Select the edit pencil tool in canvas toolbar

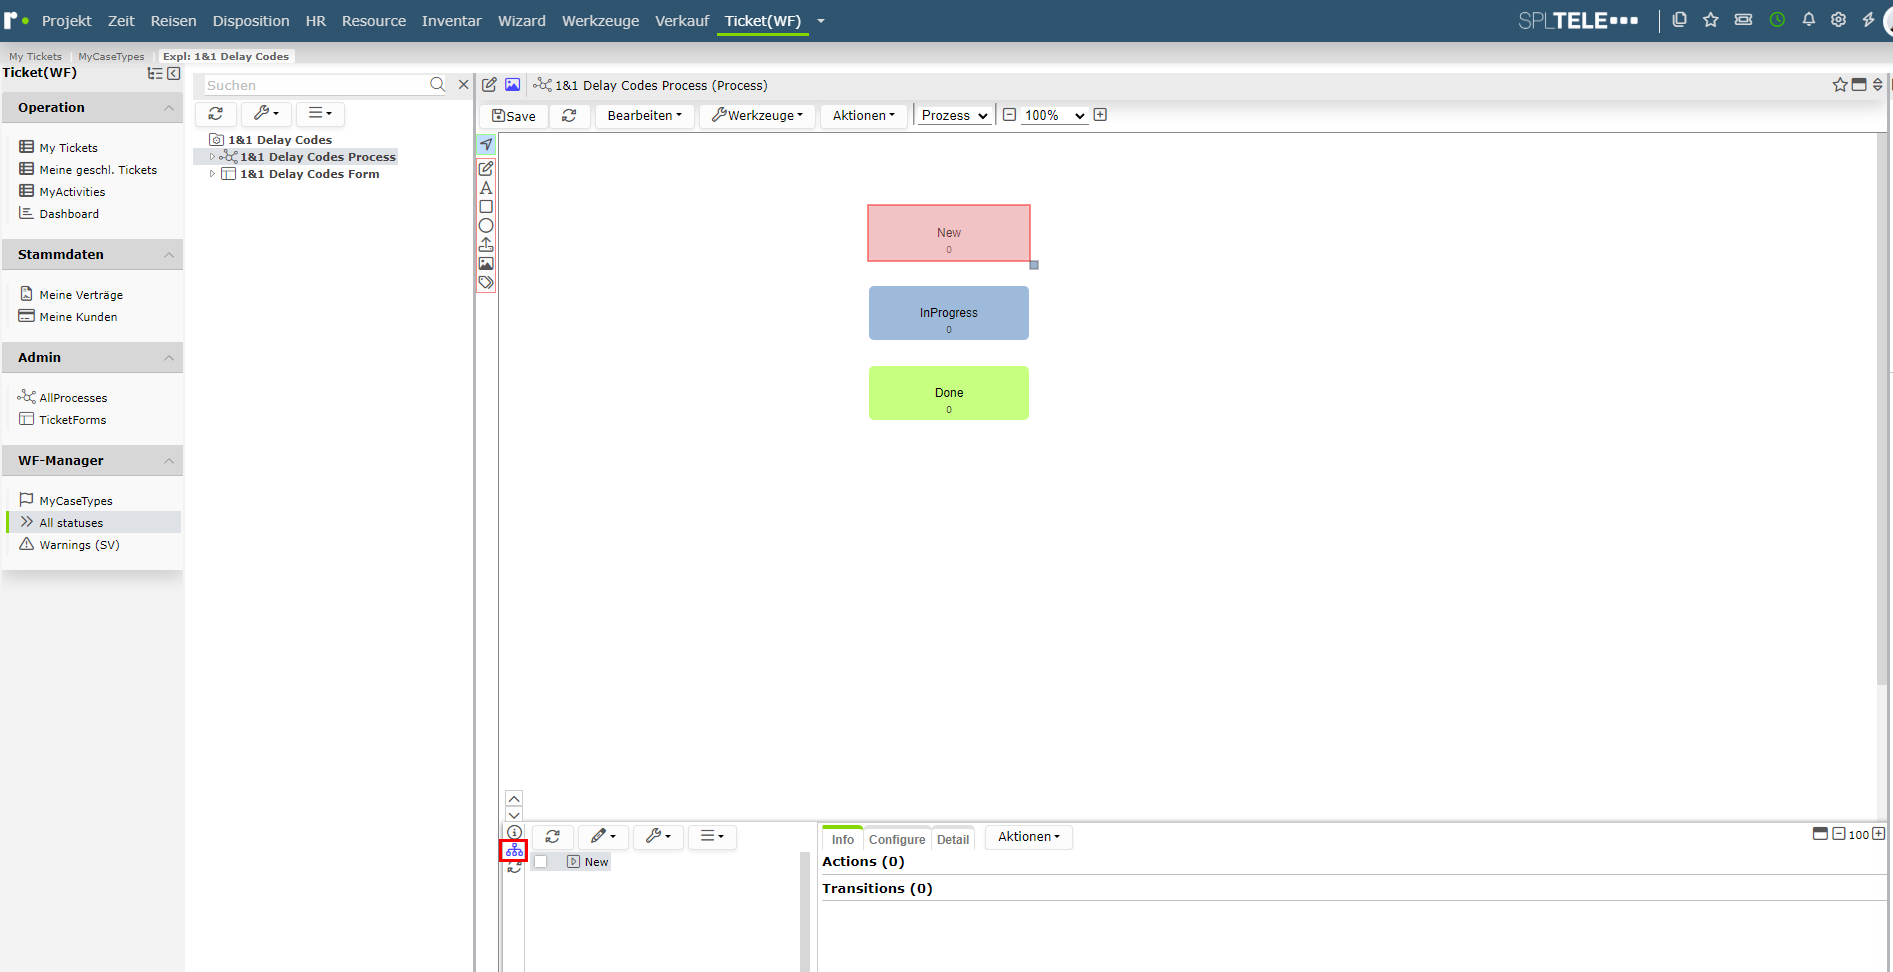pos(486,169)
